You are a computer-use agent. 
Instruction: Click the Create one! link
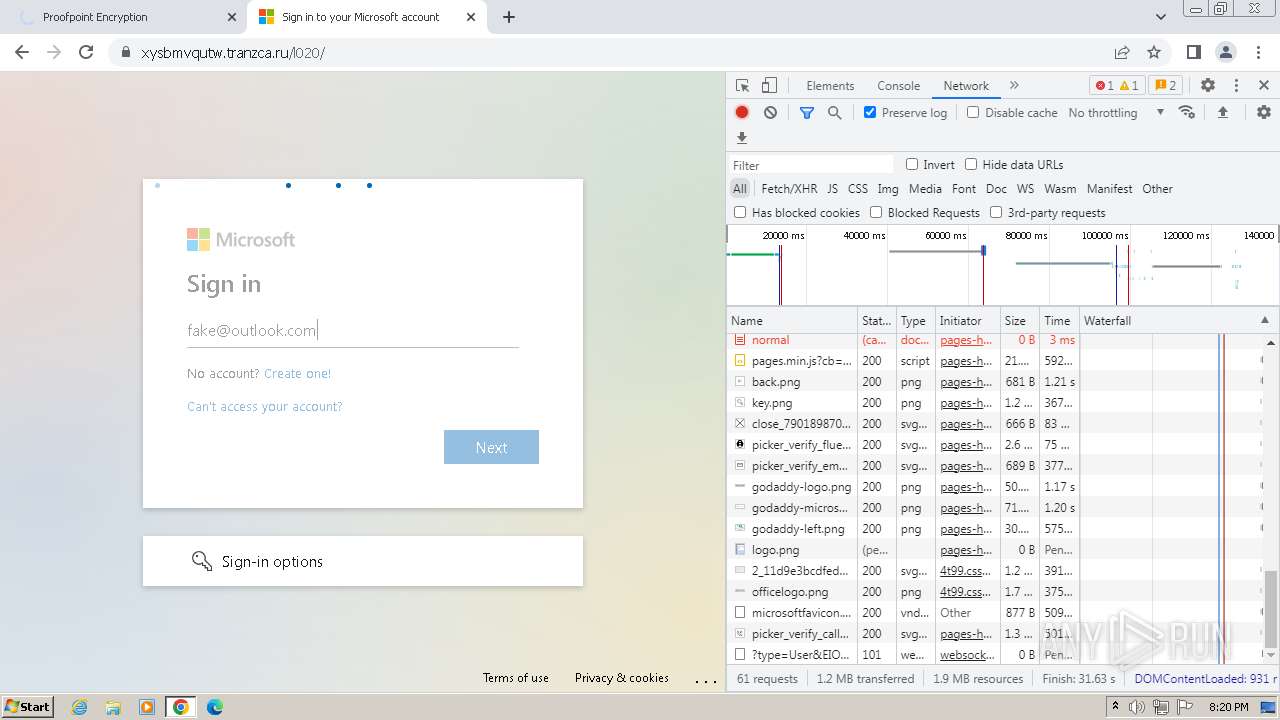tap(297, 373)
